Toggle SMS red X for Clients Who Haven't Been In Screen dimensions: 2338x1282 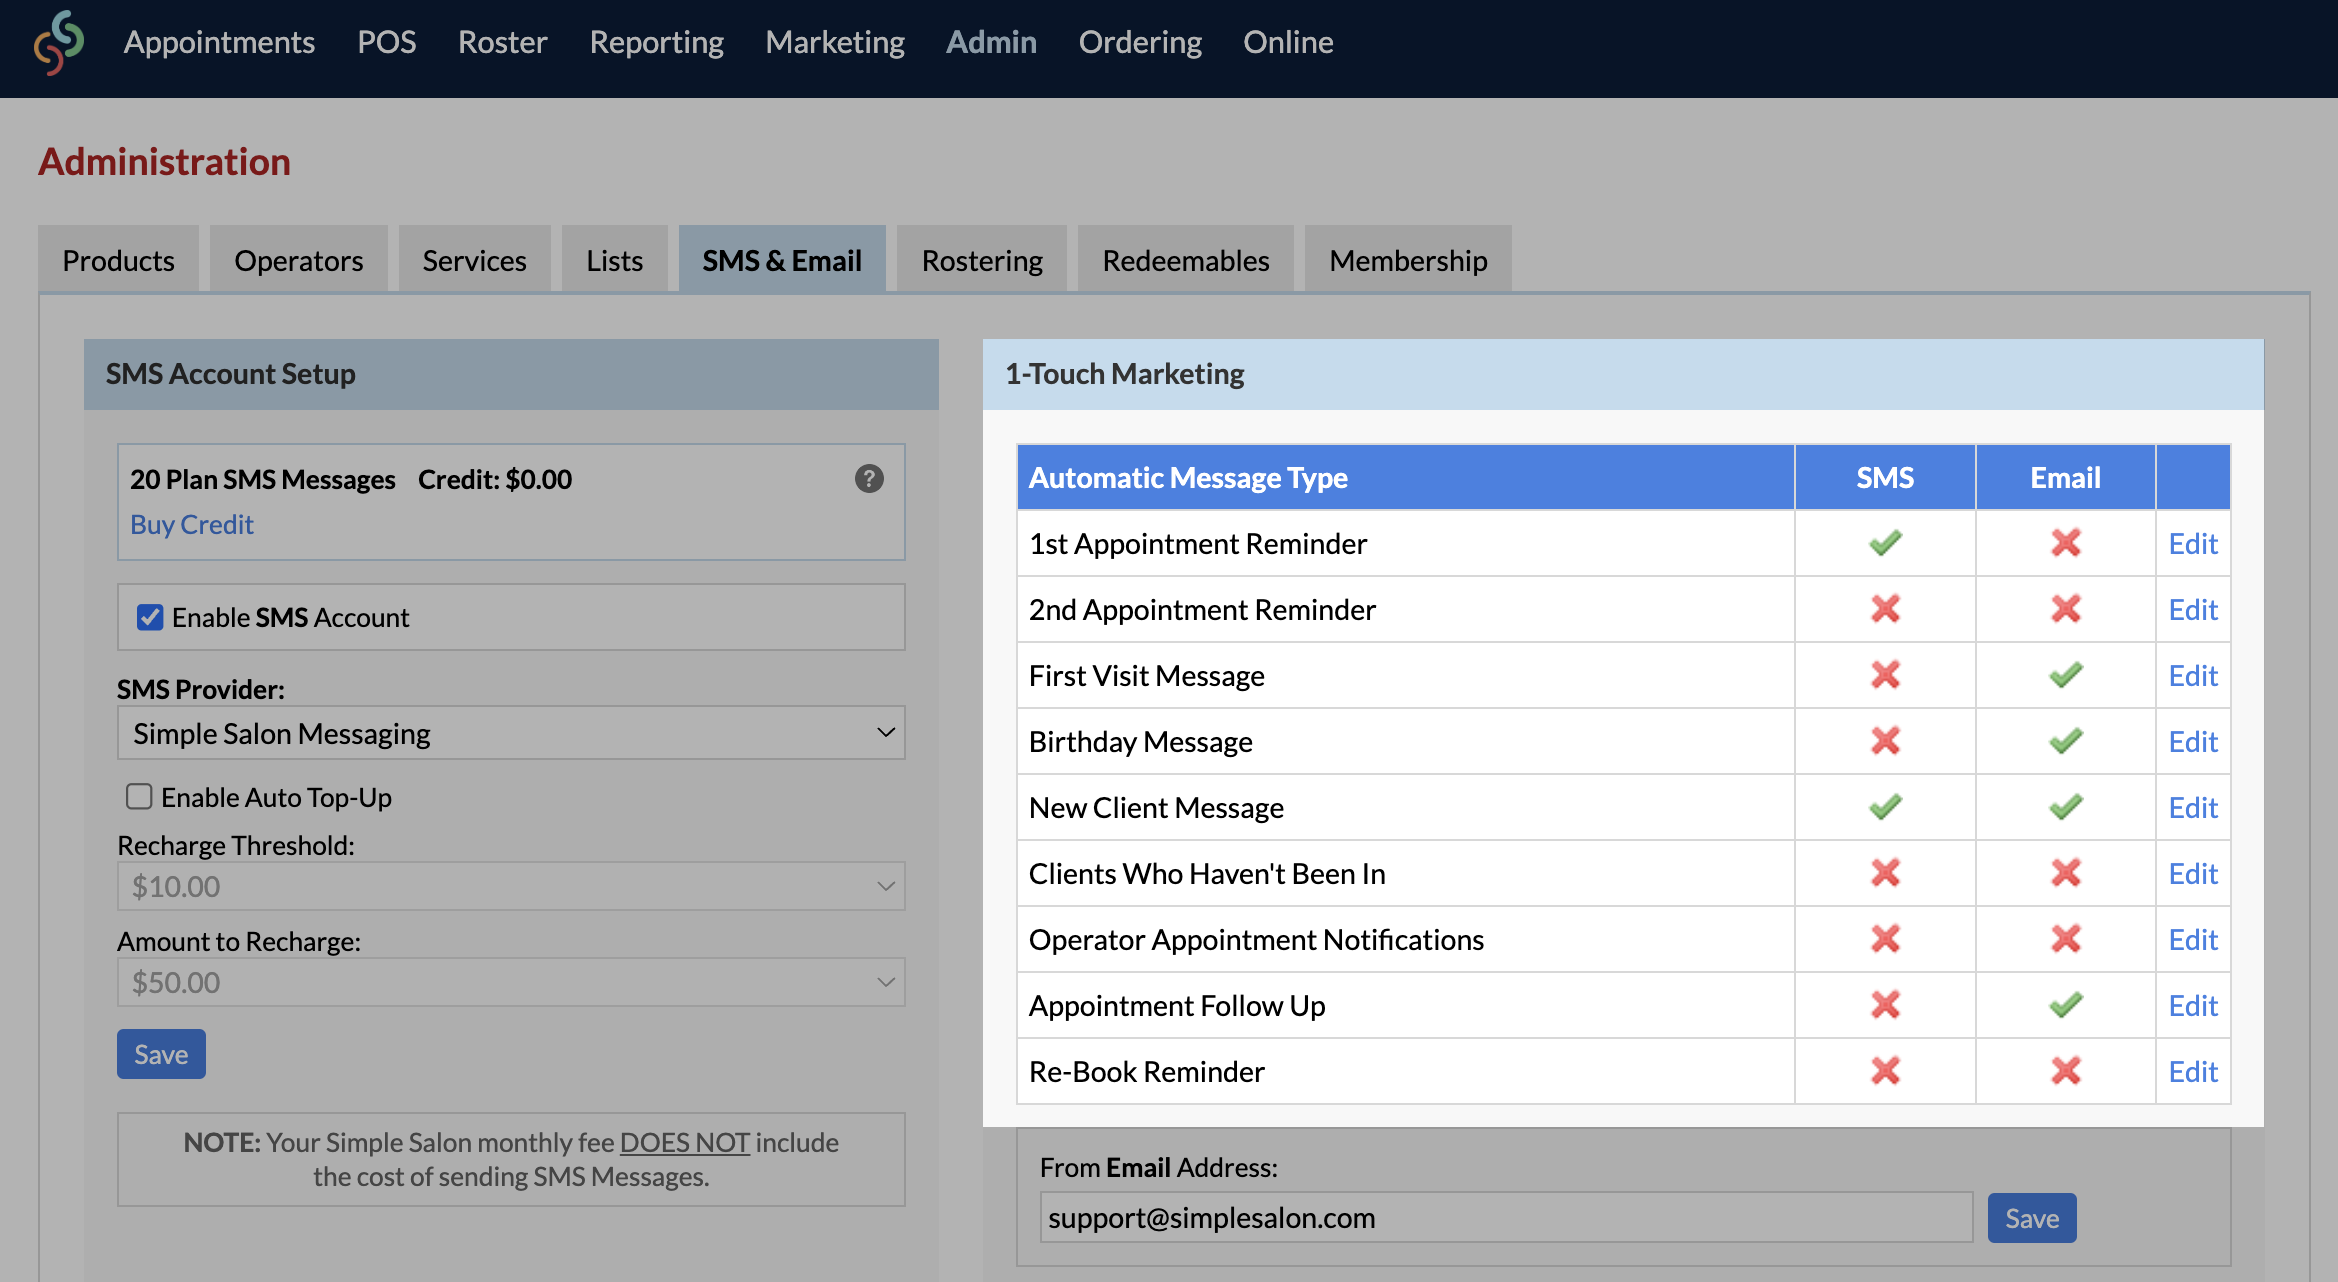pyautogui.click(x=1884, y=873)
